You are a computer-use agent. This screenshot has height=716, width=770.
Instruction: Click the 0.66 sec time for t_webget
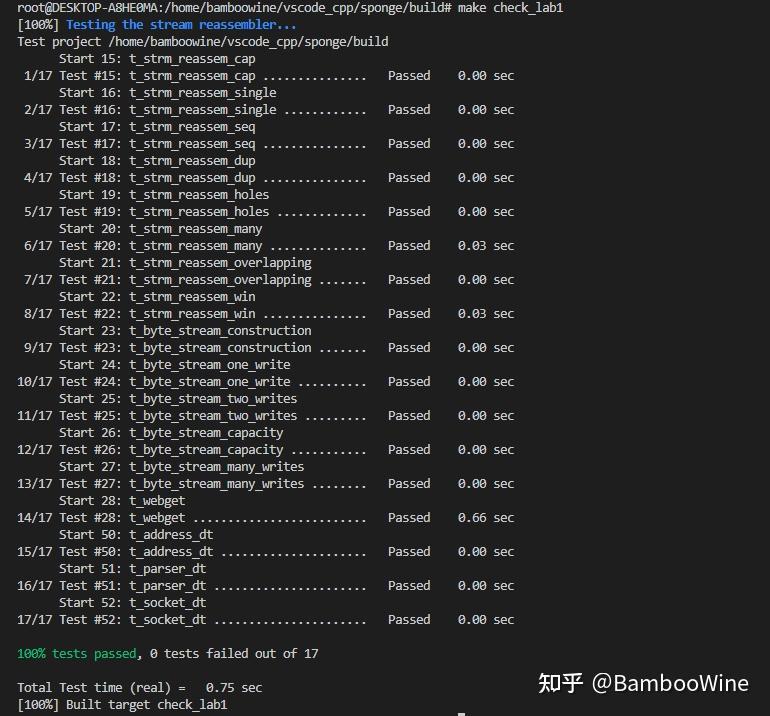click(x=486, y=517)
